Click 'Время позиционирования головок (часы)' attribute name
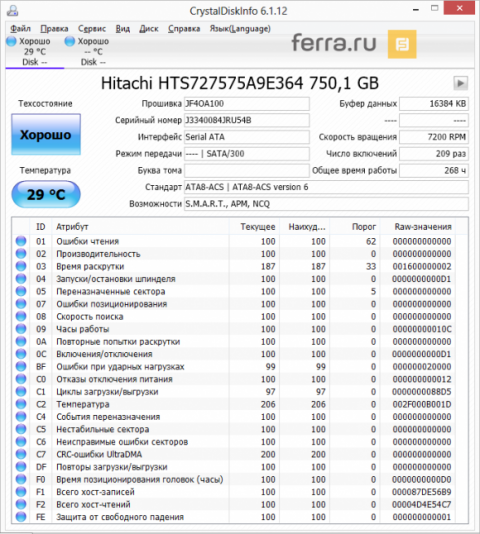The image size is (480, 534). click(x=140, y=480)
